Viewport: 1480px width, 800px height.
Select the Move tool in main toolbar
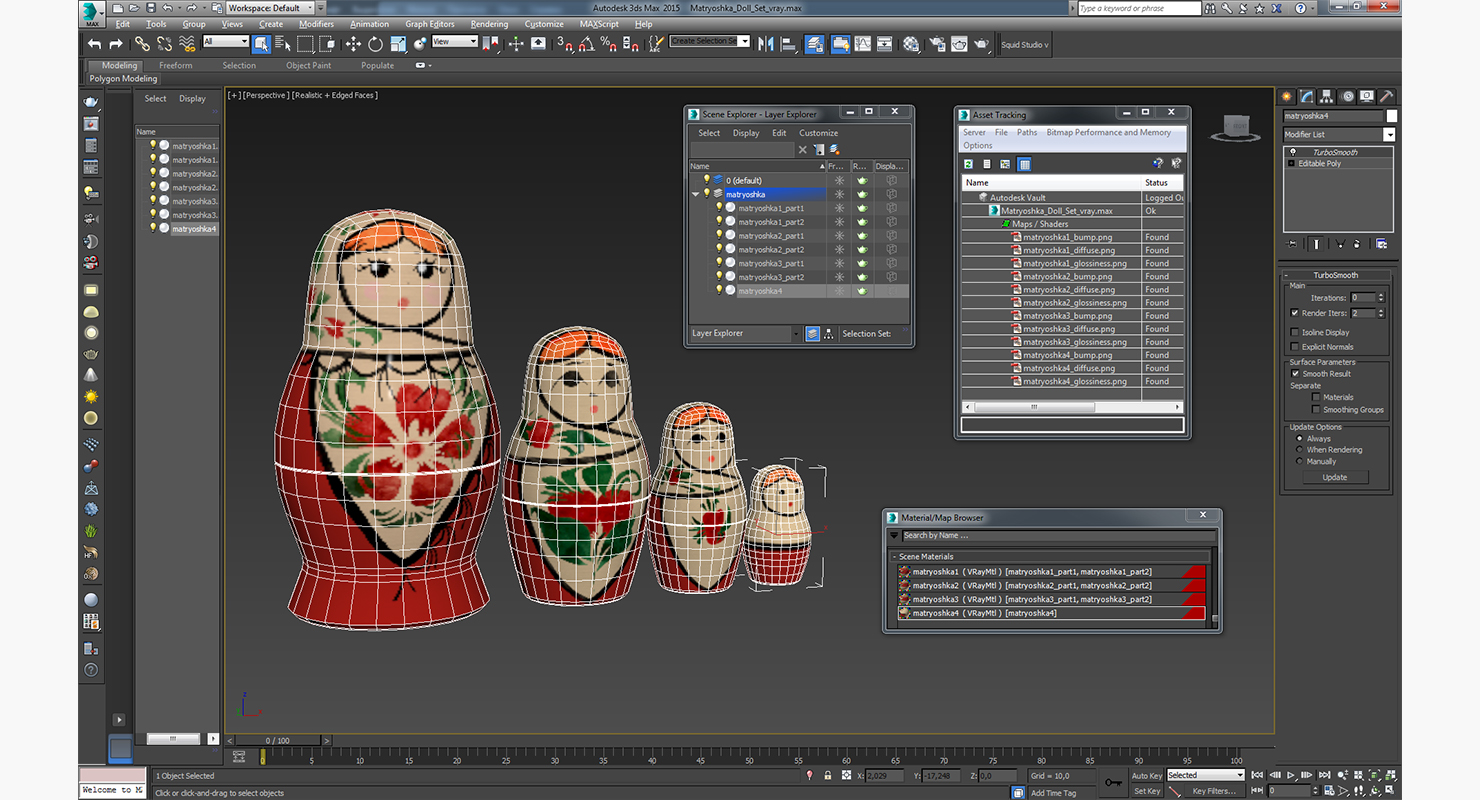(x=353, y=44)
